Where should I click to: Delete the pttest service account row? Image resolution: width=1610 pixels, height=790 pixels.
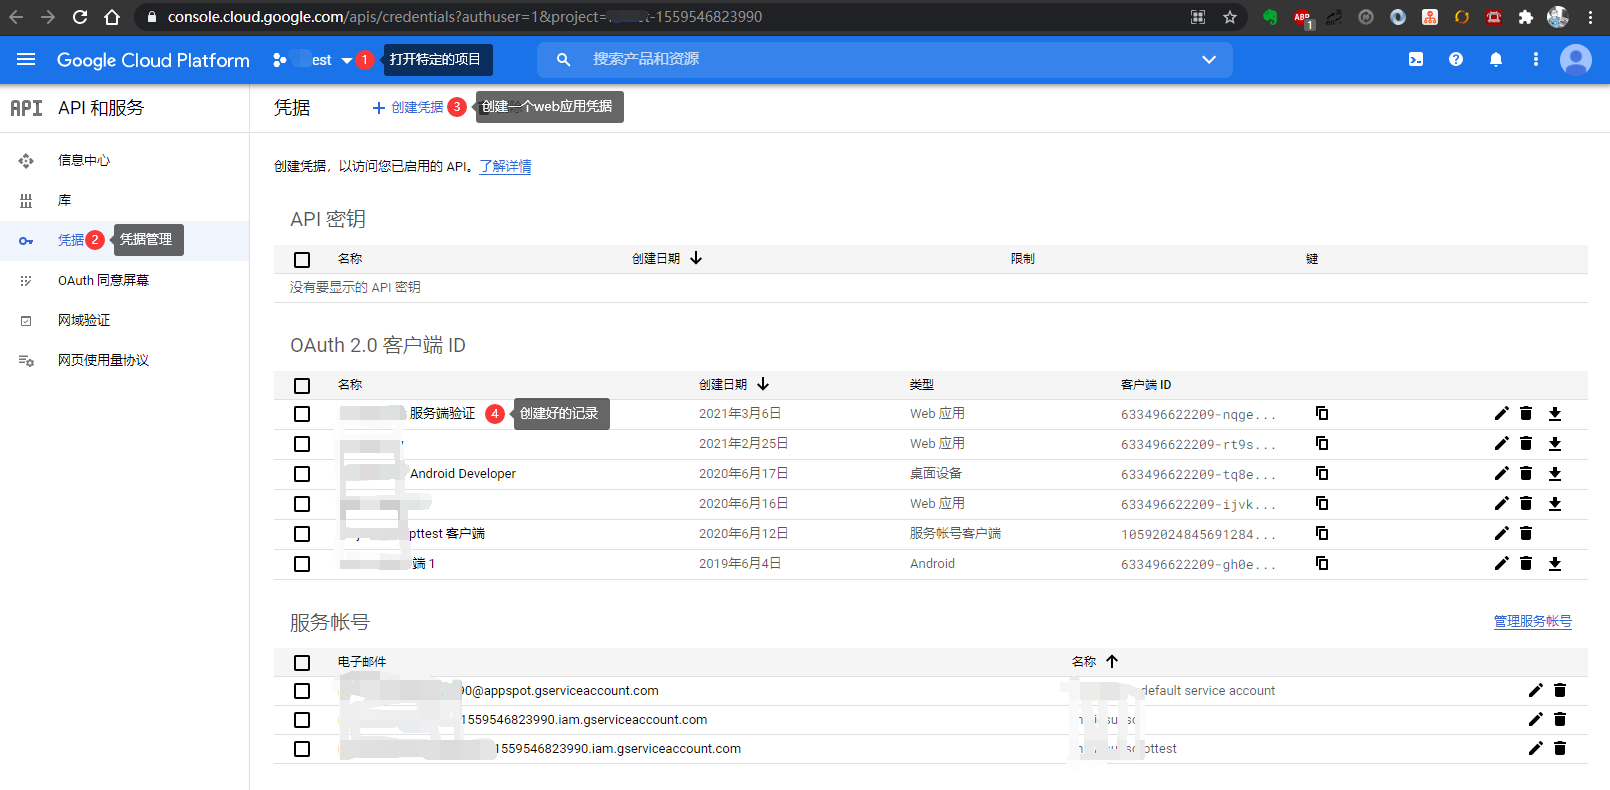pyautogui.click(x=1560, y=748)
